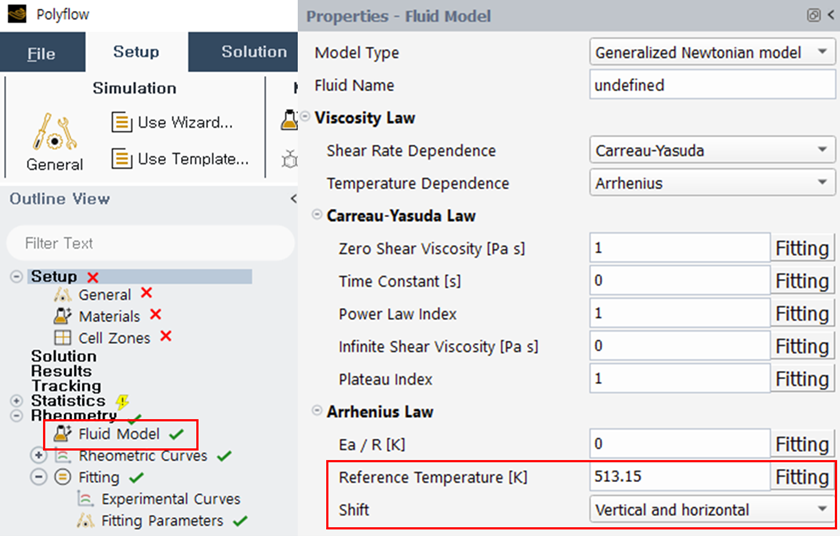Open the Shear Rate Dependence dropdown

point(712,151)
